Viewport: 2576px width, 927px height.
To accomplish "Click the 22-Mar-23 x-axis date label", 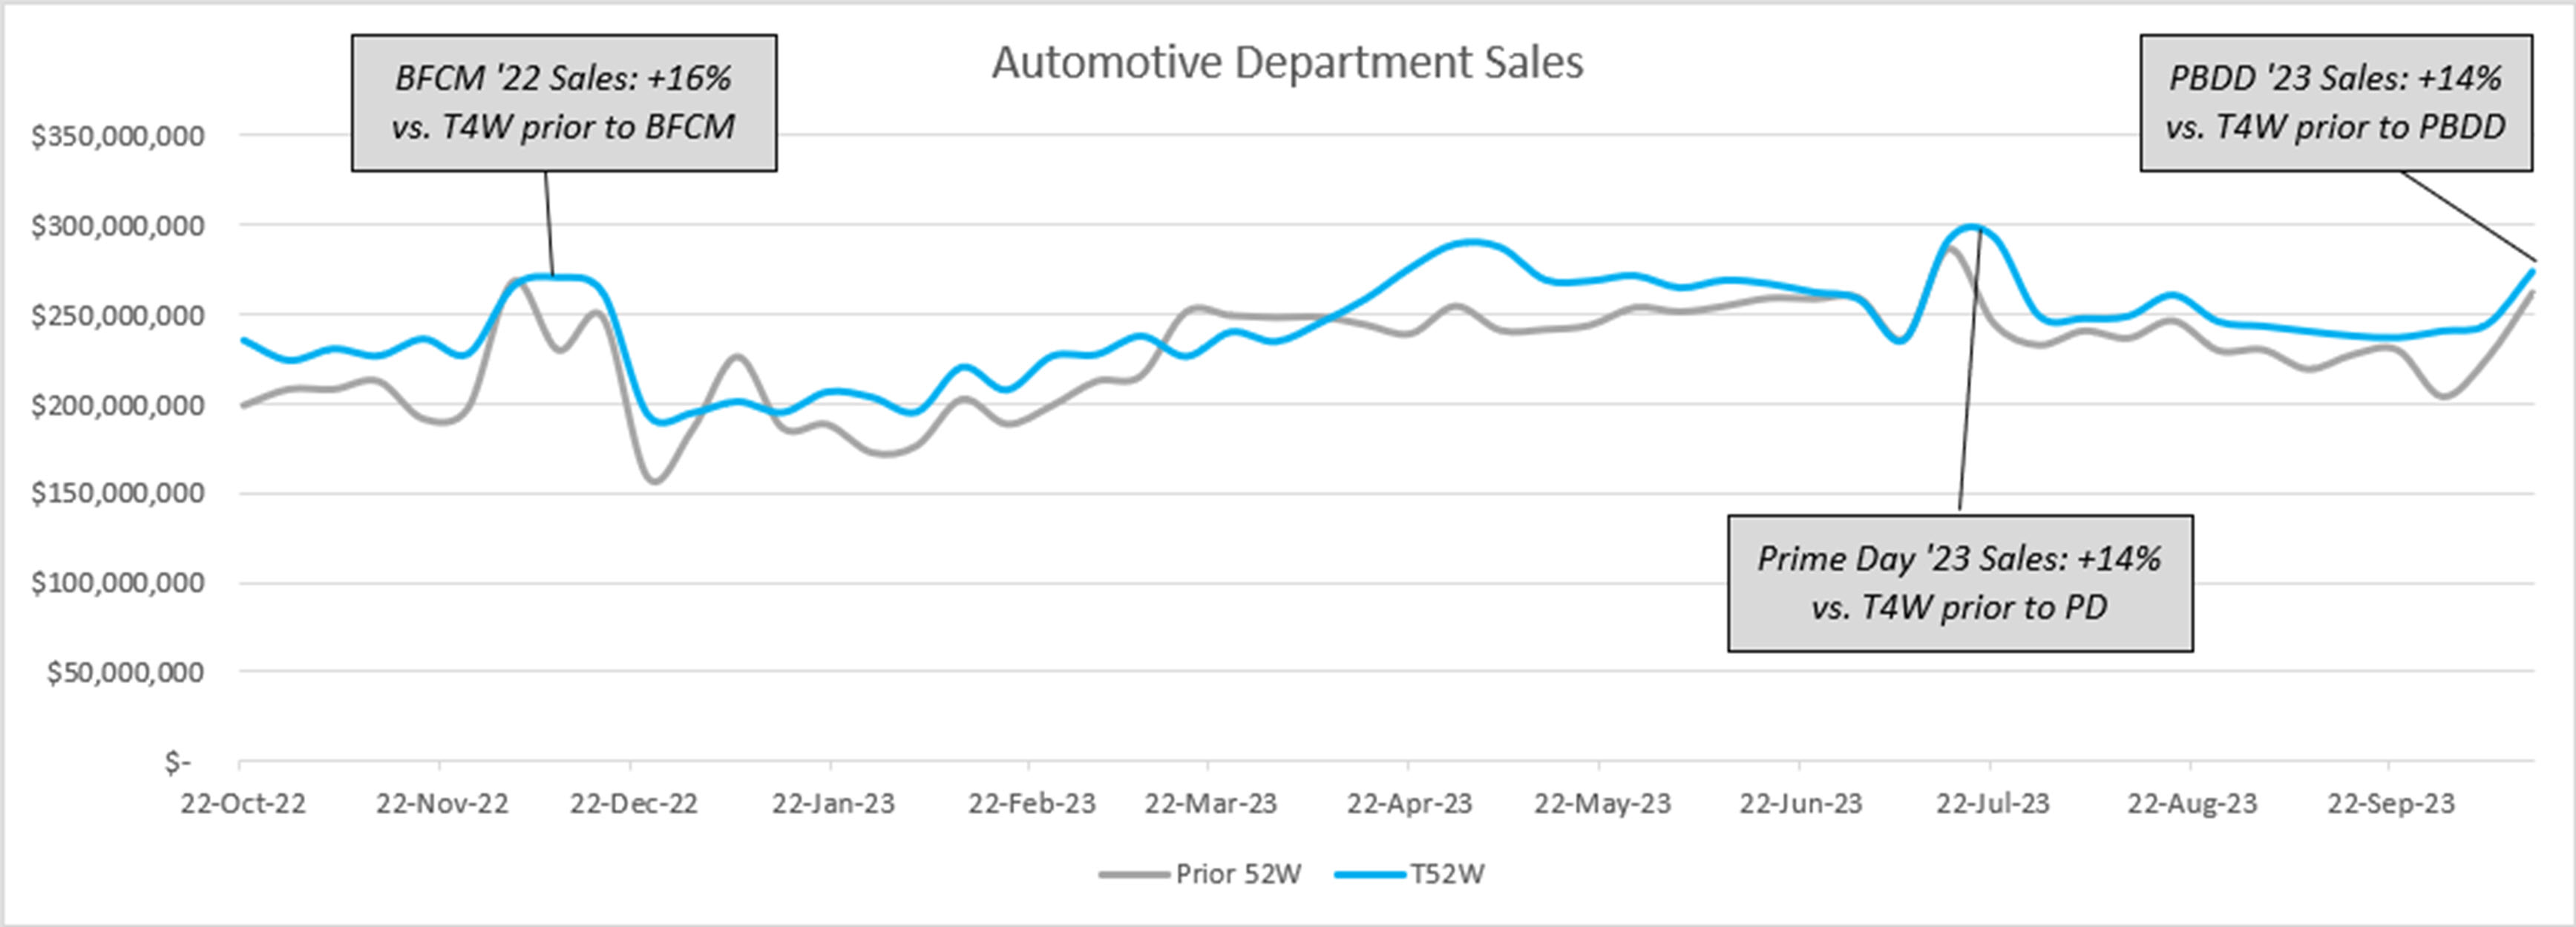I will coord(1211,803).
